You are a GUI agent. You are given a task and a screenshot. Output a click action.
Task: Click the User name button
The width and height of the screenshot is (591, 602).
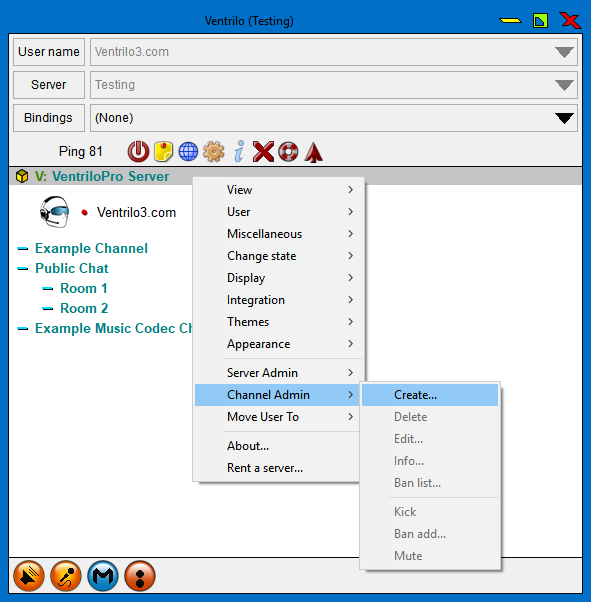click(49, 52)
